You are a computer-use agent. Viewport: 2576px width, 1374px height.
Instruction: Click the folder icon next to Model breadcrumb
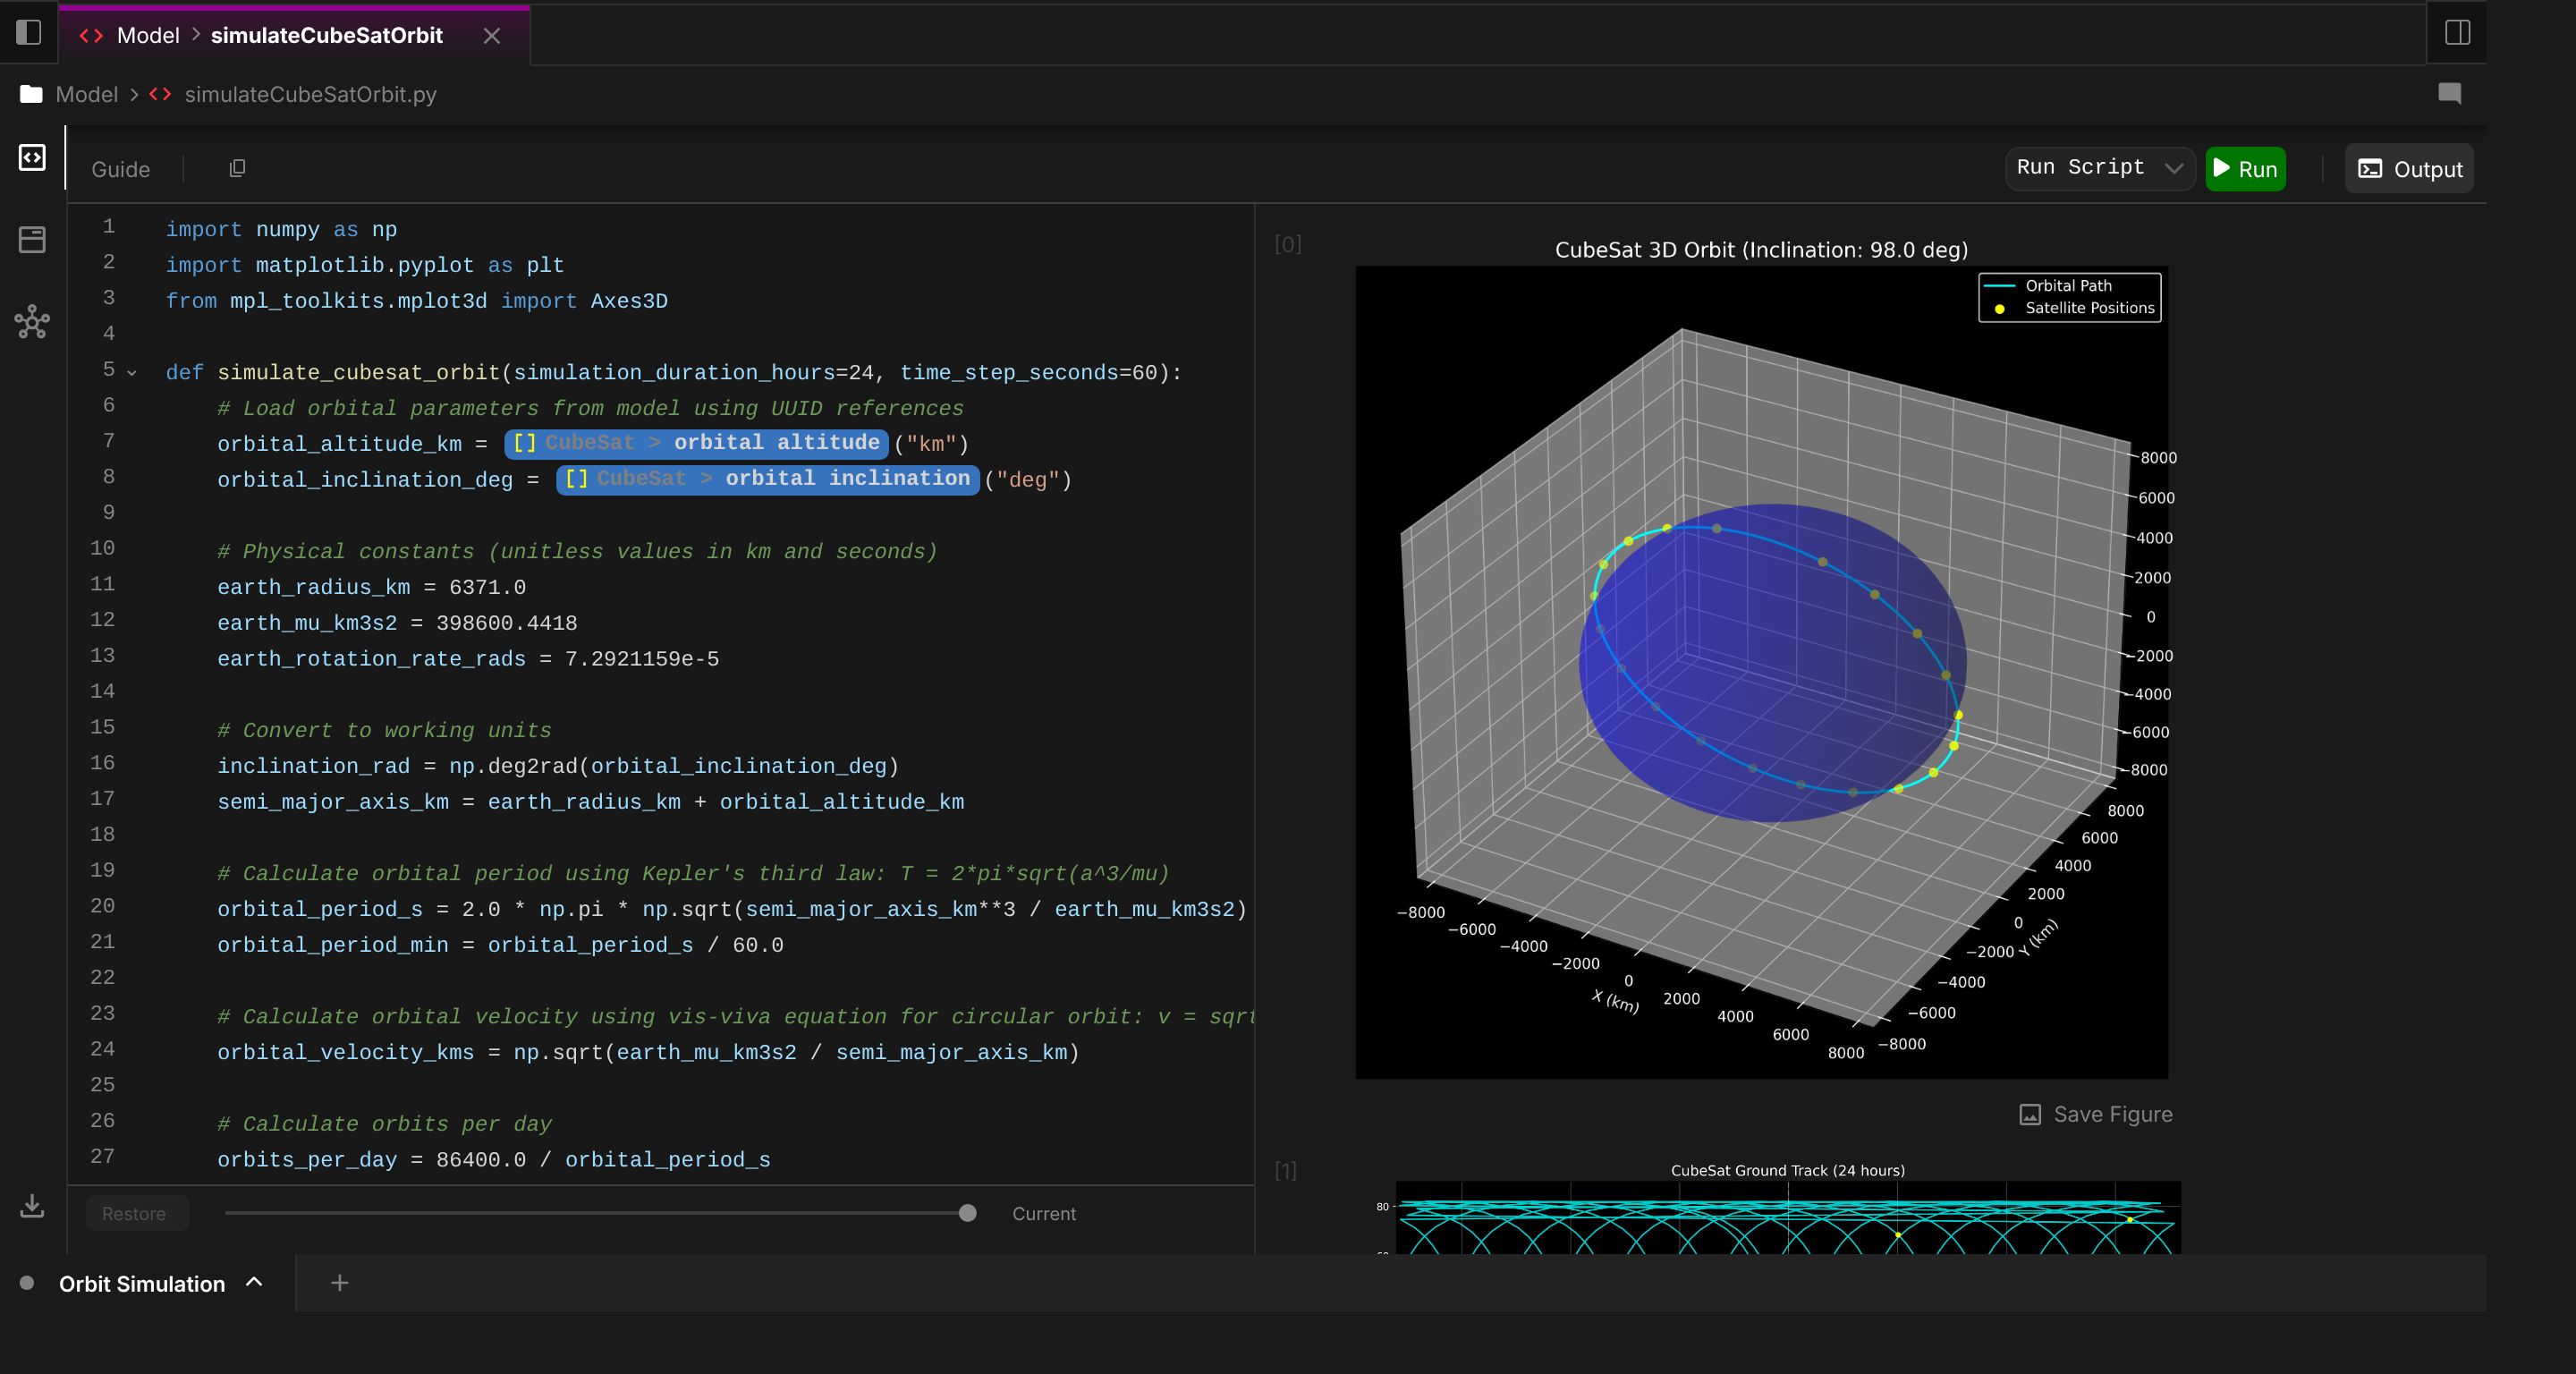pos(31,94)
